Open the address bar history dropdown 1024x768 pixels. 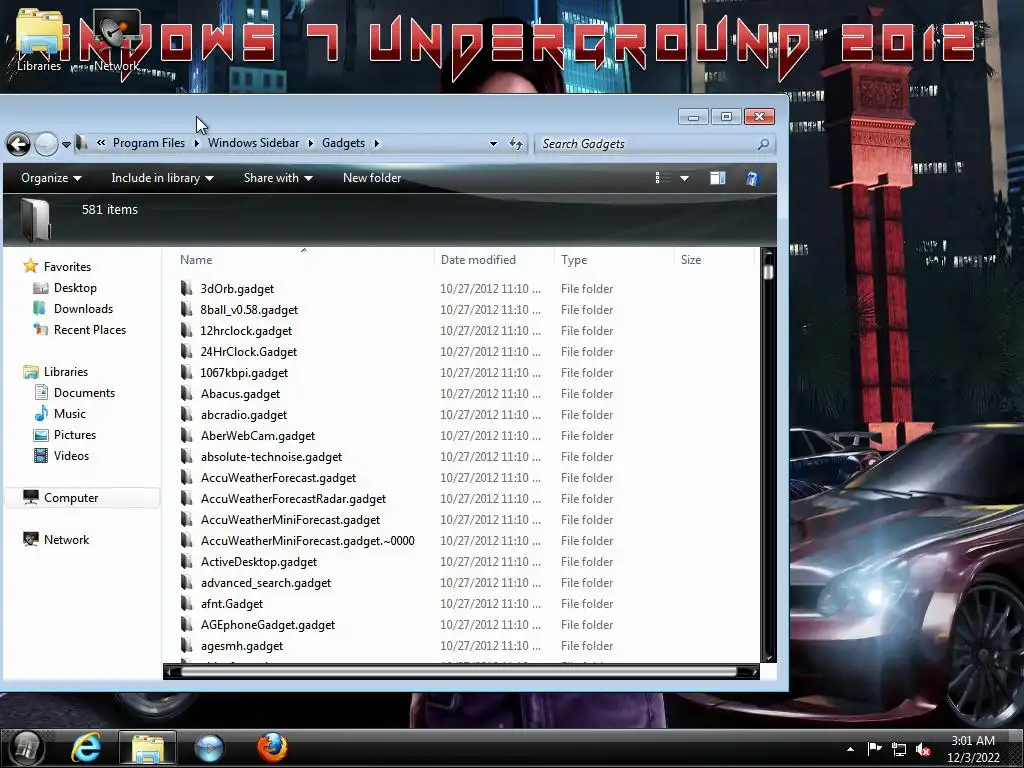[493, 144]
